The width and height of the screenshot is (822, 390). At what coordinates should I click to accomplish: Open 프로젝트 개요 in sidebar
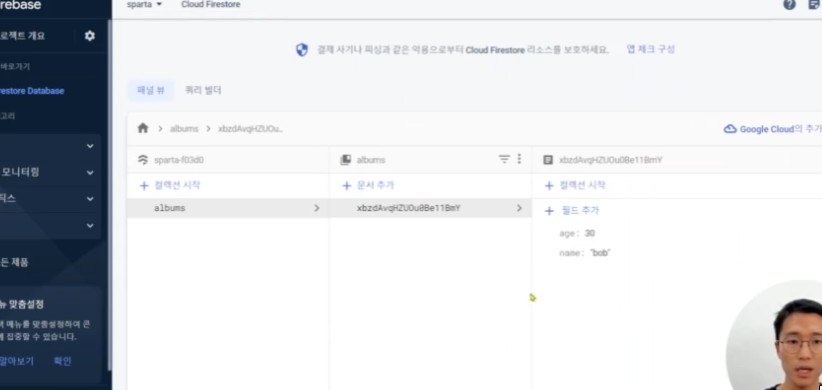[x=23, y=36]
